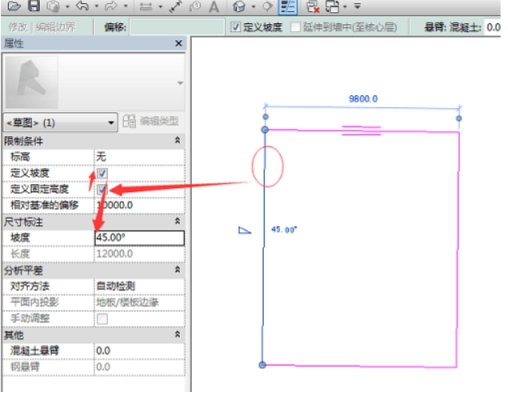
Task: Collapse the 尺寸标注 section
Action: tap(178, 221)
